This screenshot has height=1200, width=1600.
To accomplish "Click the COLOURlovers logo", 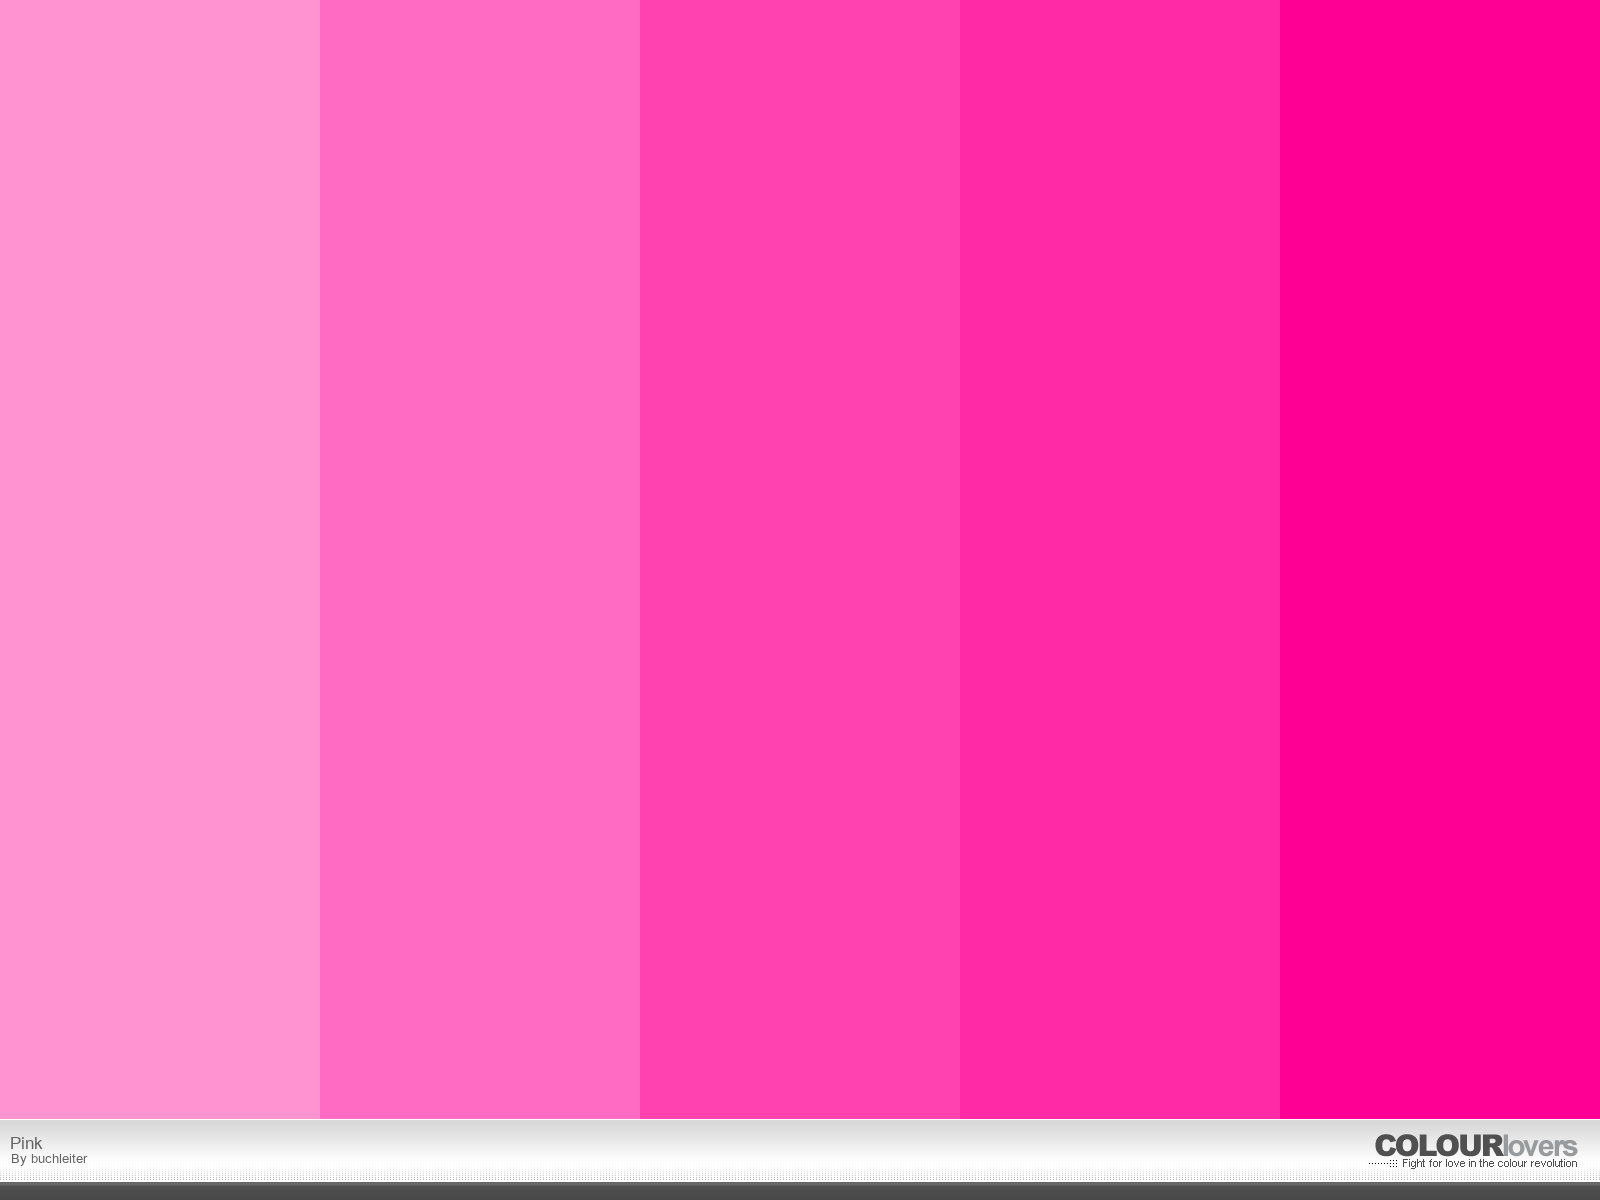I will 1475,1146.
